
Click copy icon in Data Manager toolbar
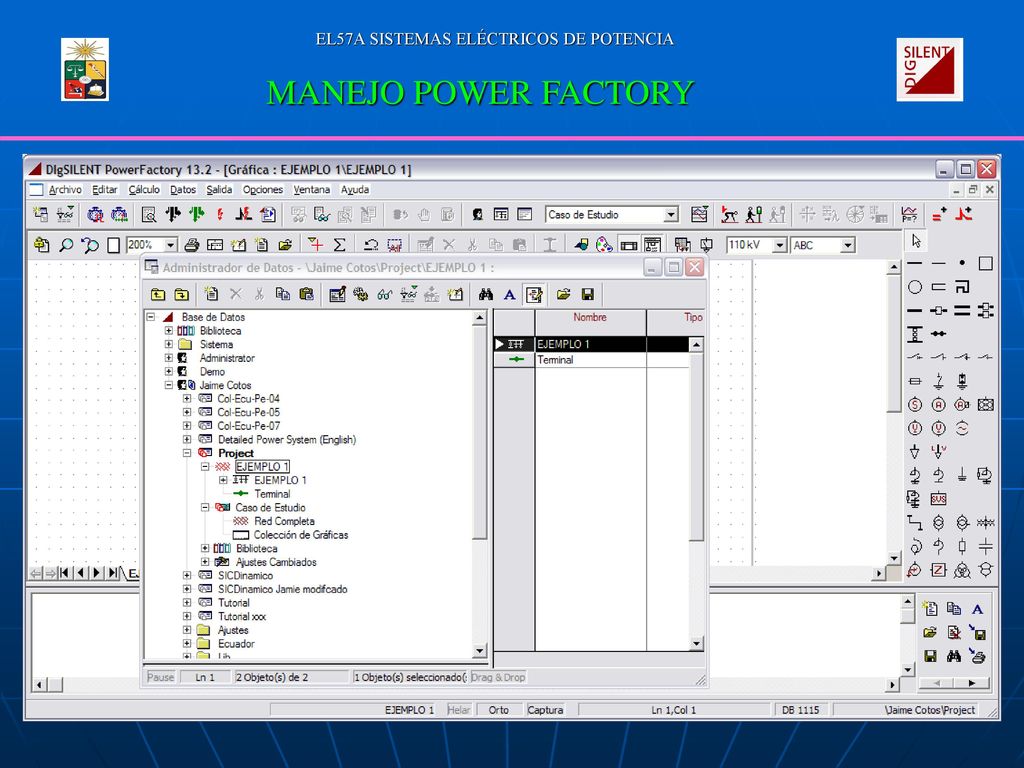[283, 295]
